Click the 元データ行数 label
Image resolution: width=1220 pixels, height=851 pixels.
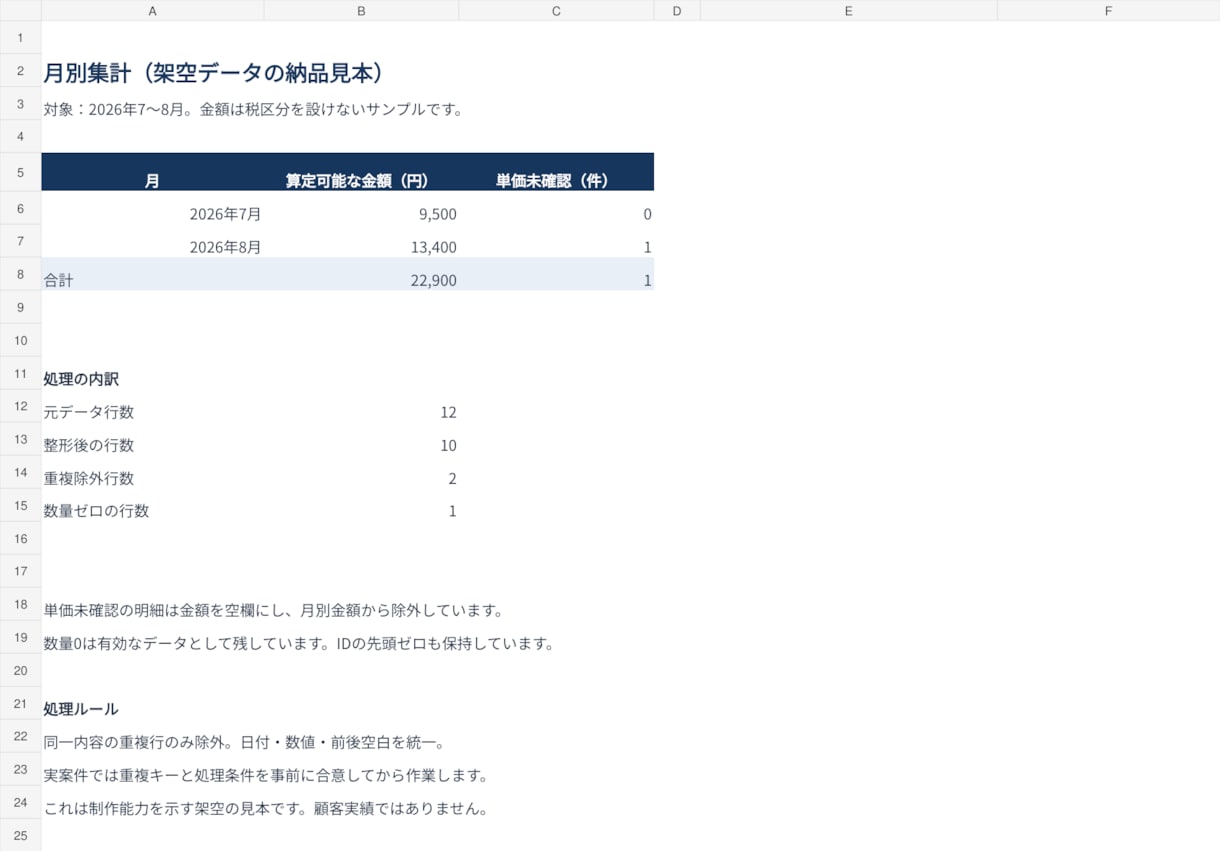point(88,412)
